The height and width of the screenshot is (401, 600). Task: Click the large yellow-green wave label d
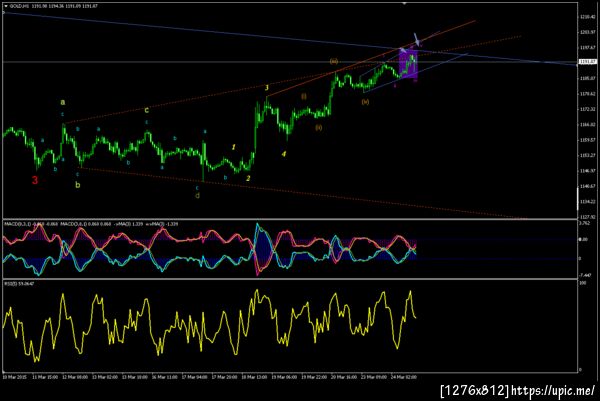click(x=197, y=196)
